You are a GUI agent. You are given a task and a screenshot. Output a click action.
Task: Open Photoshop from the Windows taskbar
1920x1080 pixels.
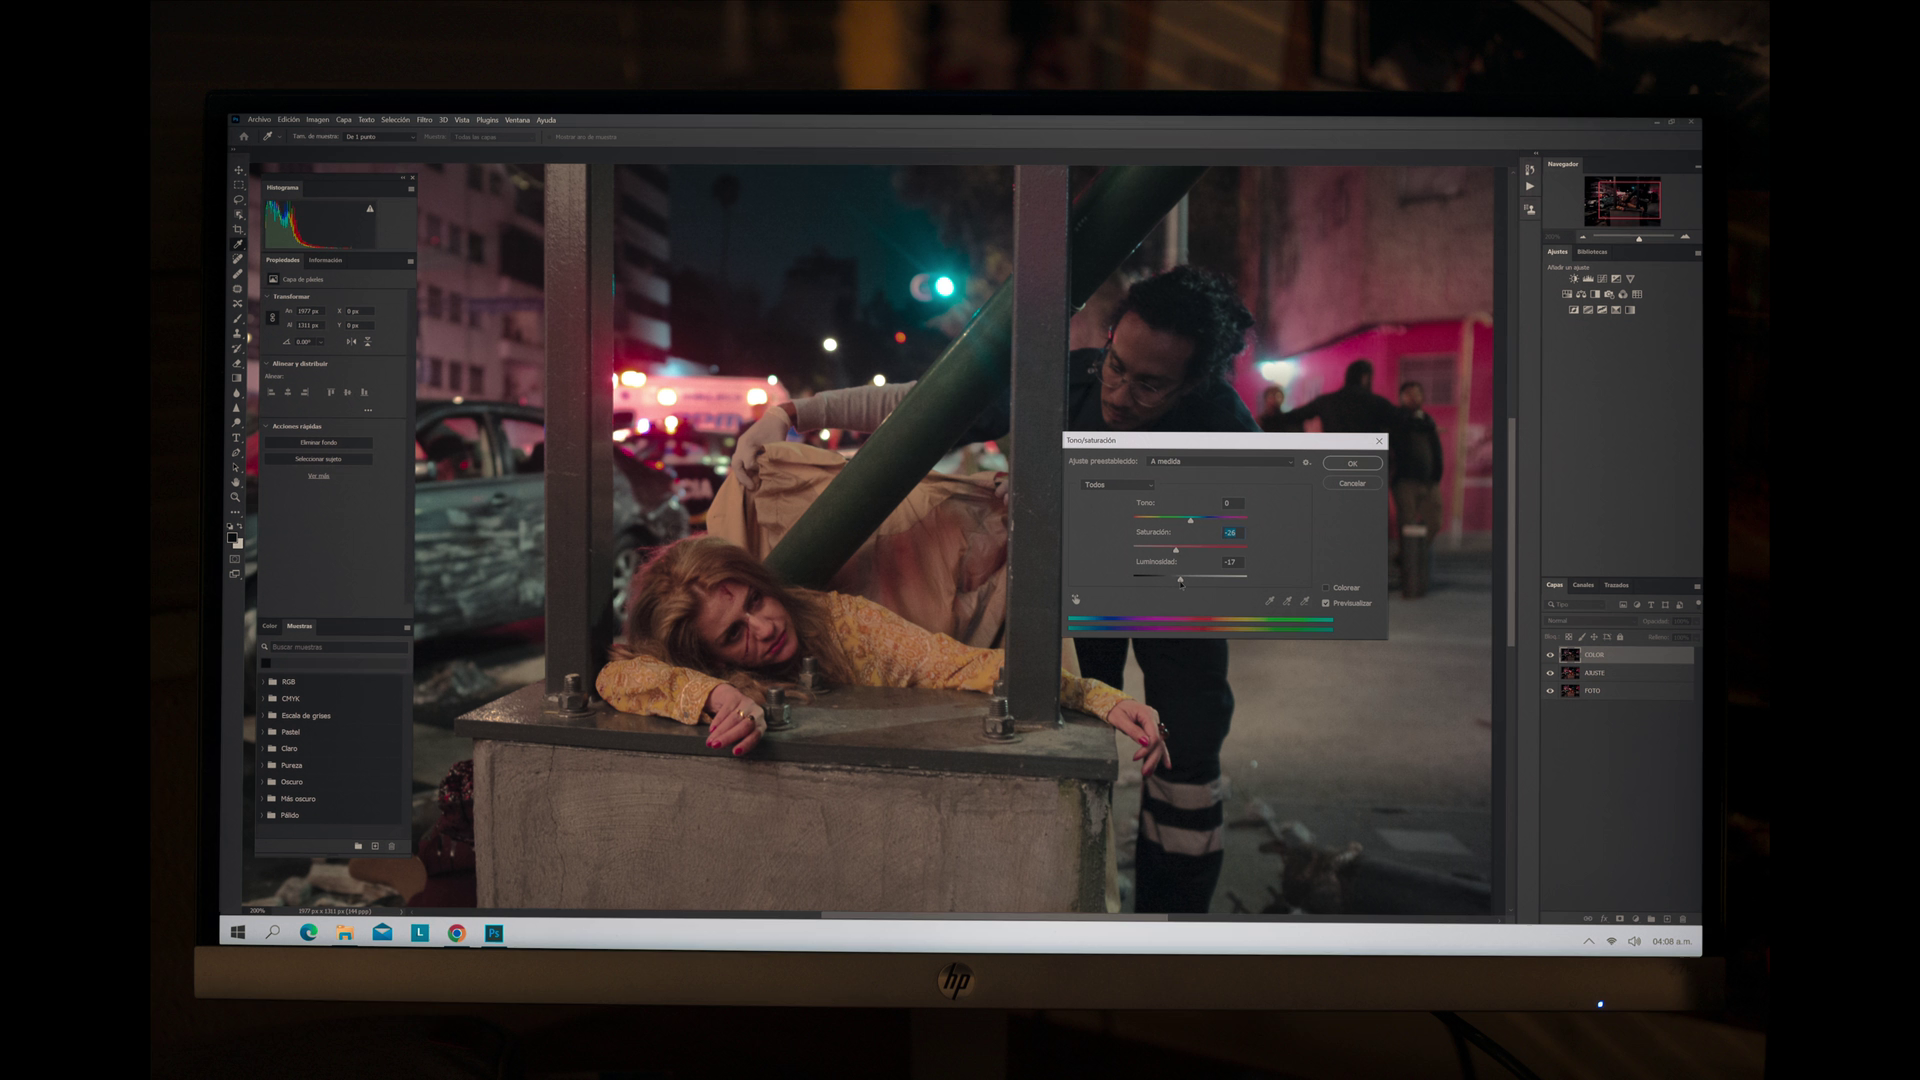click(x=494, y=933)
